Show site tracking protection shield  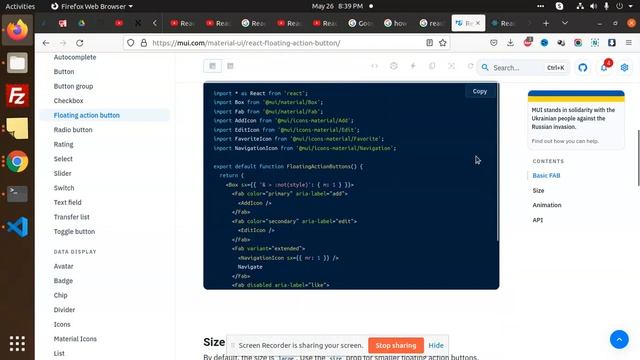[130, 43]
